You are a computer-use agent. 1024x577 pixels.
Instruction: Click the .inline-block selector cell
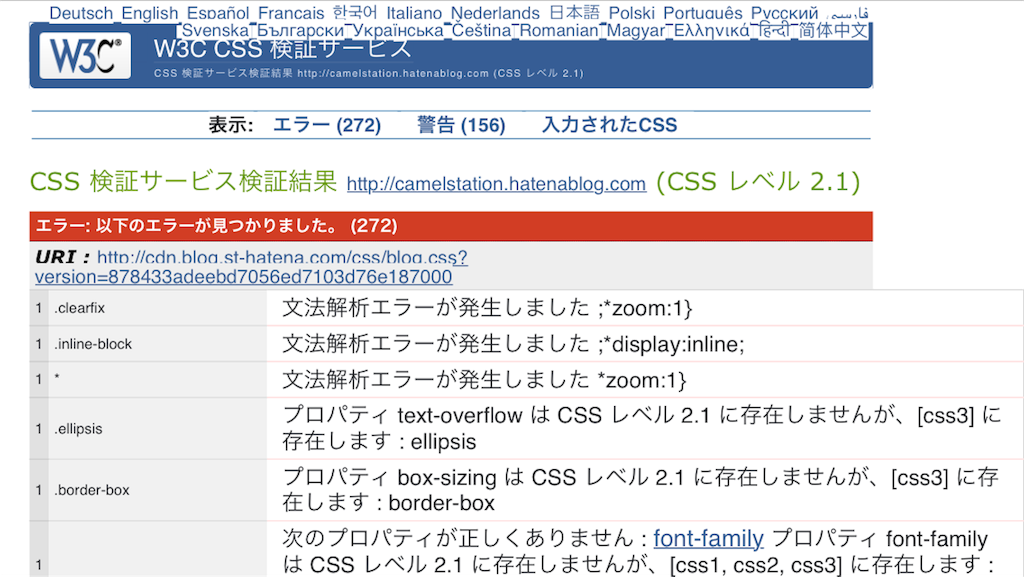(x=157, y=344)
